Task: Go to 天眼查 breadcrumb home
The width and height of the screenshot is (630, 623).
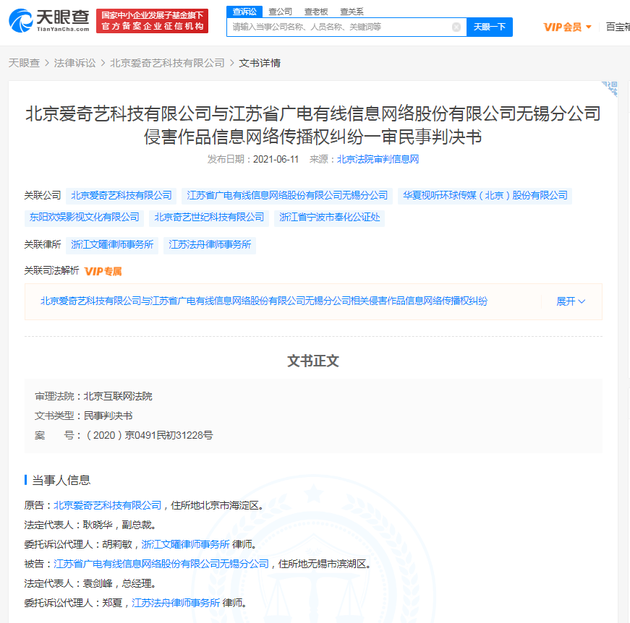Action: [x=24, y=63]
